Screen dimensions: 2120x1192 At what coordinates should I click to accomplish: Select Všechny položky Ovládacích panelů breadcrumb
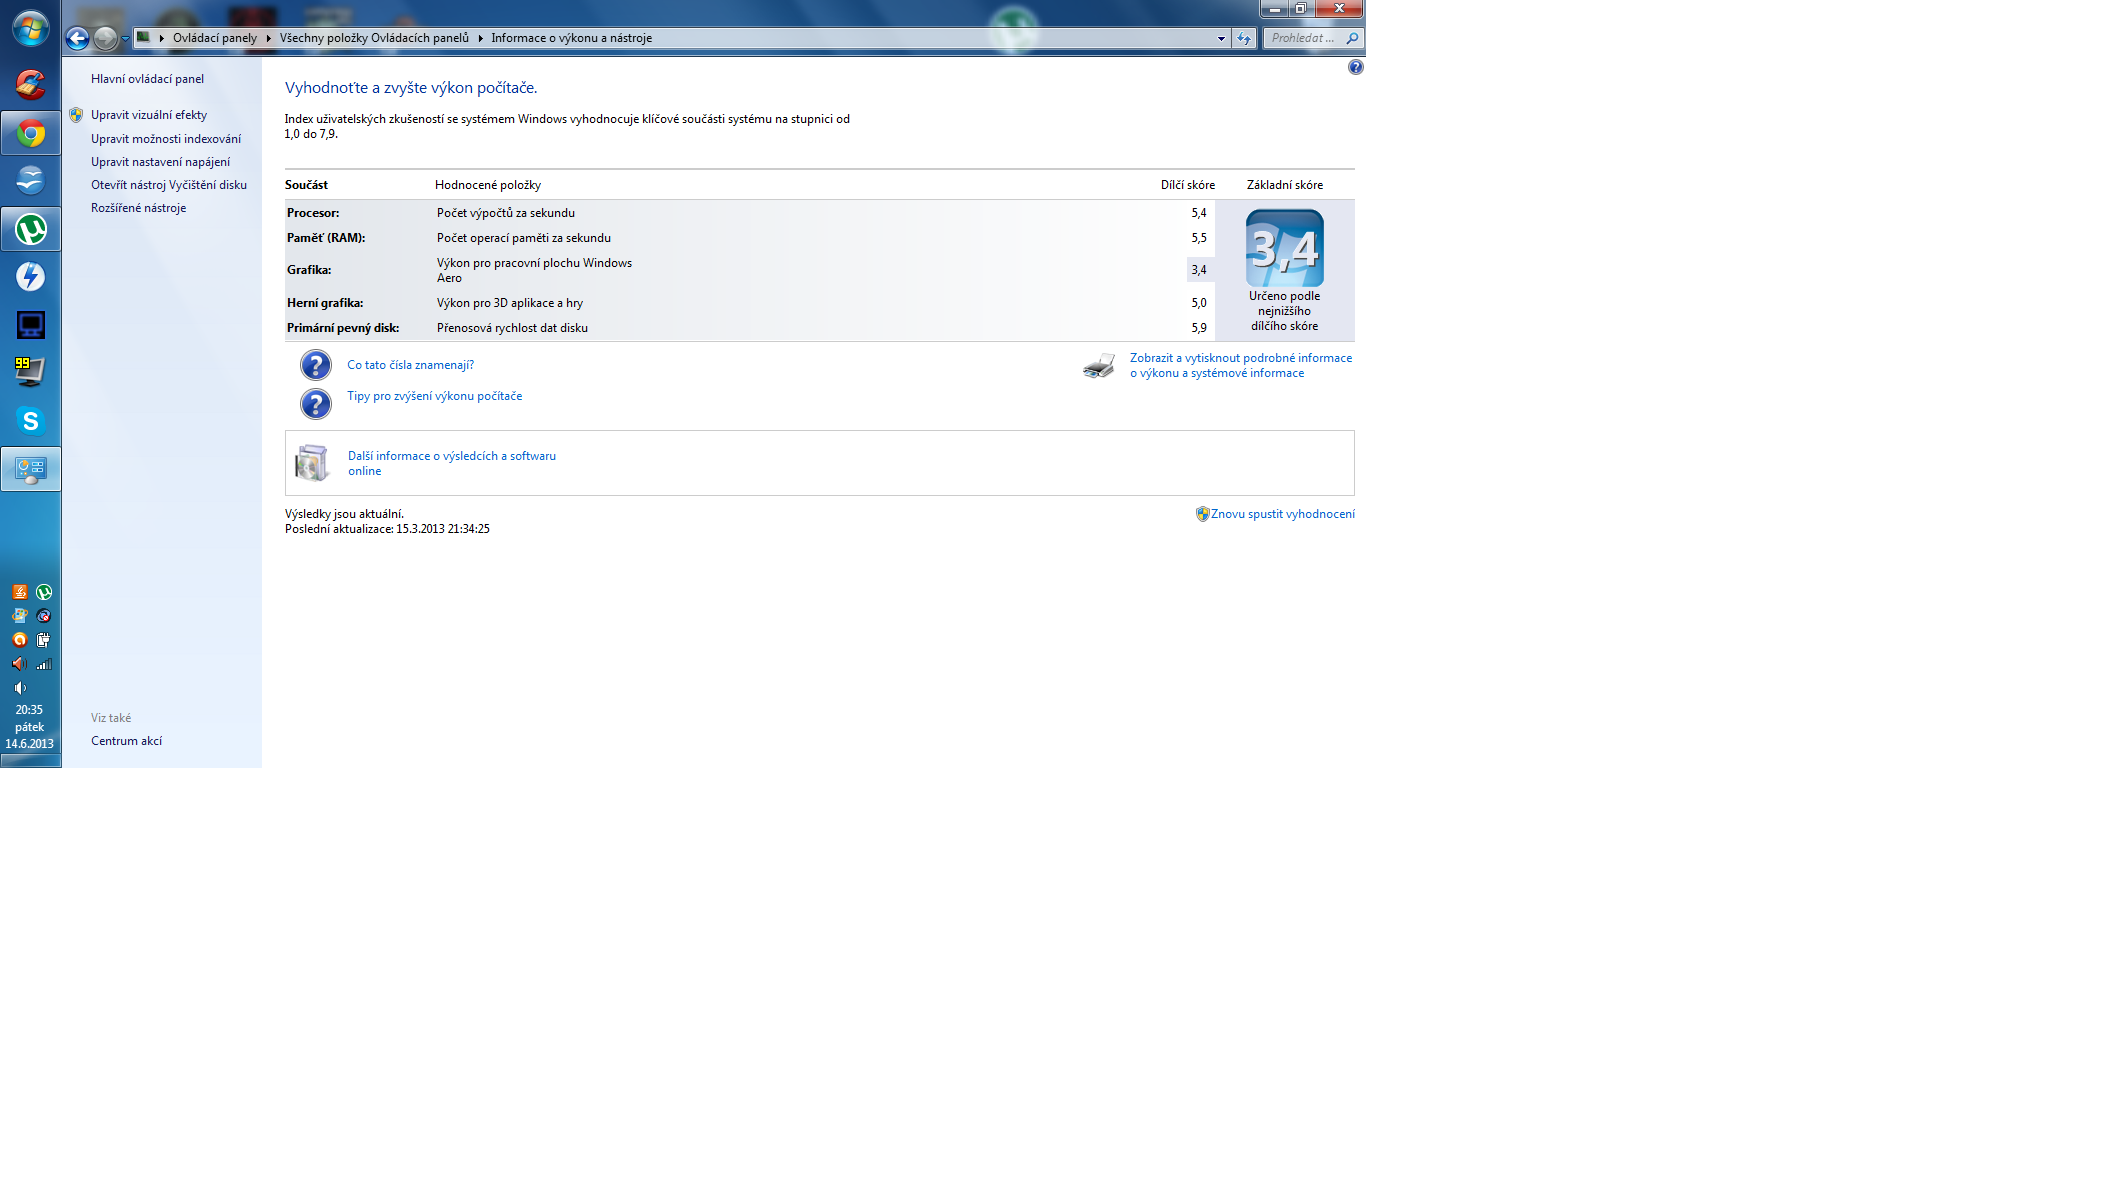coord(374,38)
